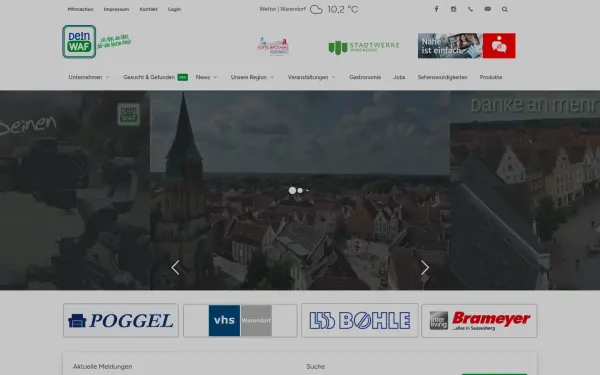The height and width of the screenshot is (375, 600).
Task: Open the search magnifier icon
Action: click(505, 9)
